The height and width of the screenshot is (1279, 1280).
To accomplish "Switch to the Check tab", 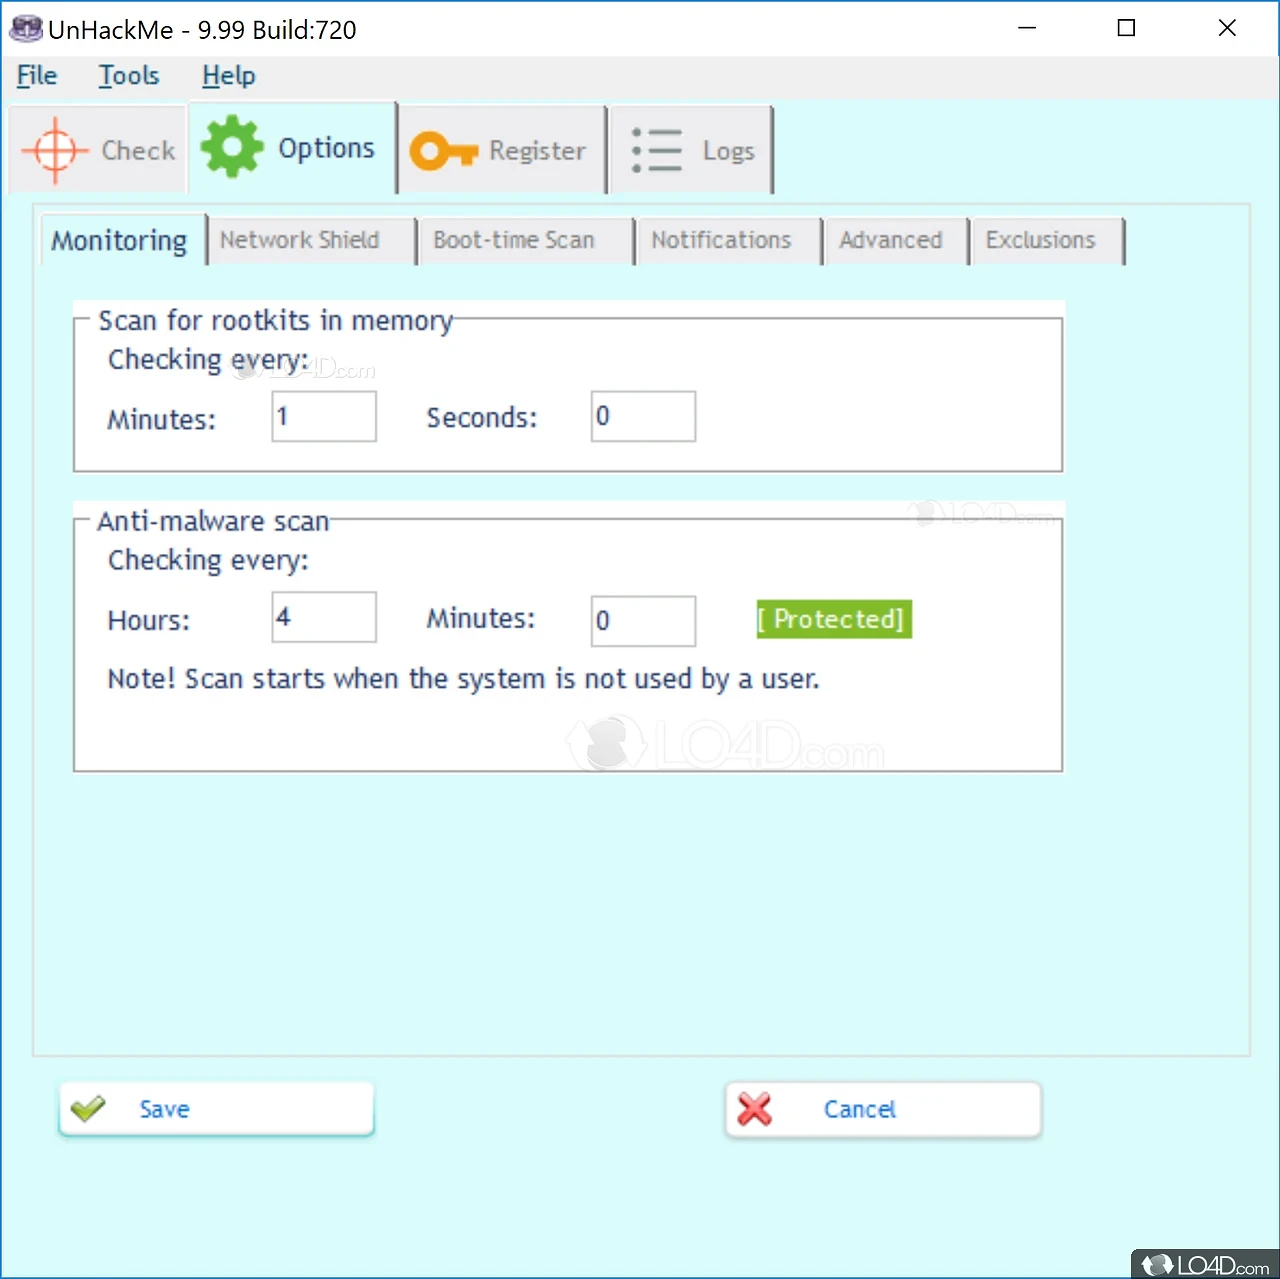I will click(97, 150).
